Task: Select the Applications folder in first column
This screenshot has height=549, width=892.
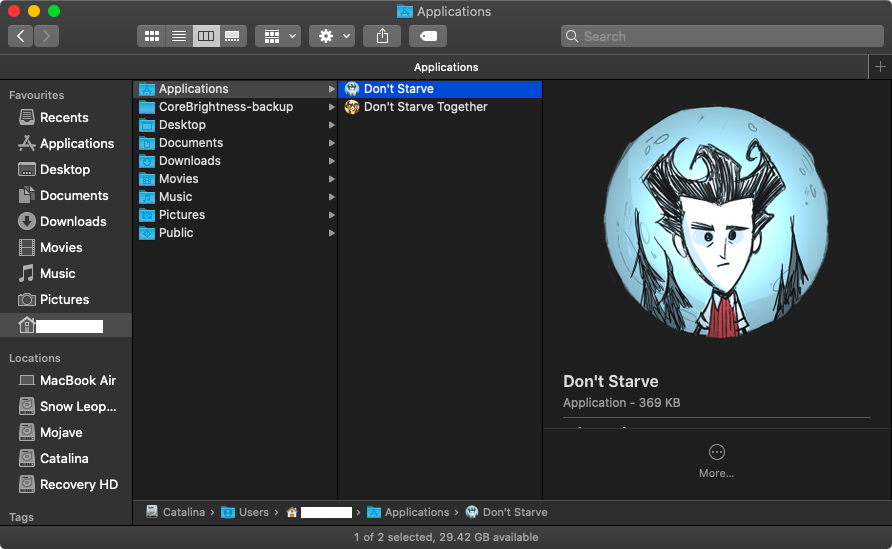Action: (235, 89)
